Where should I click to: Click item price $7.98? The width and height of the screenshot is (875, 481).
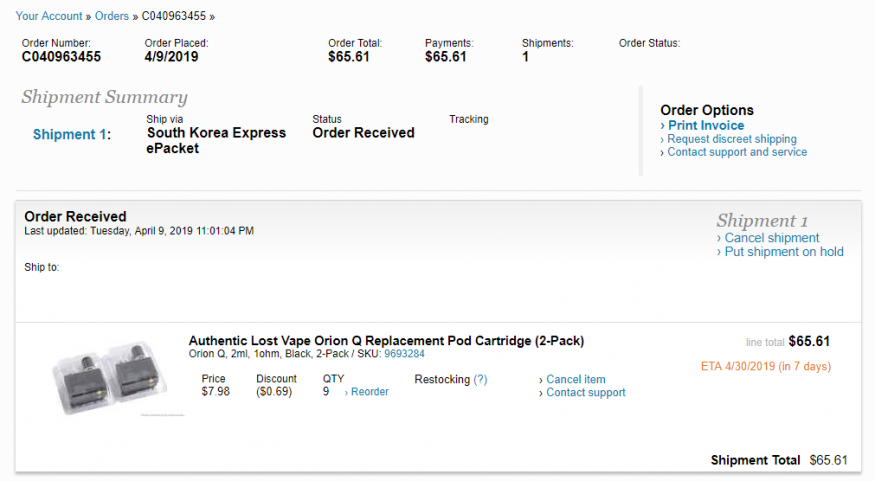[x=215, y=392]
